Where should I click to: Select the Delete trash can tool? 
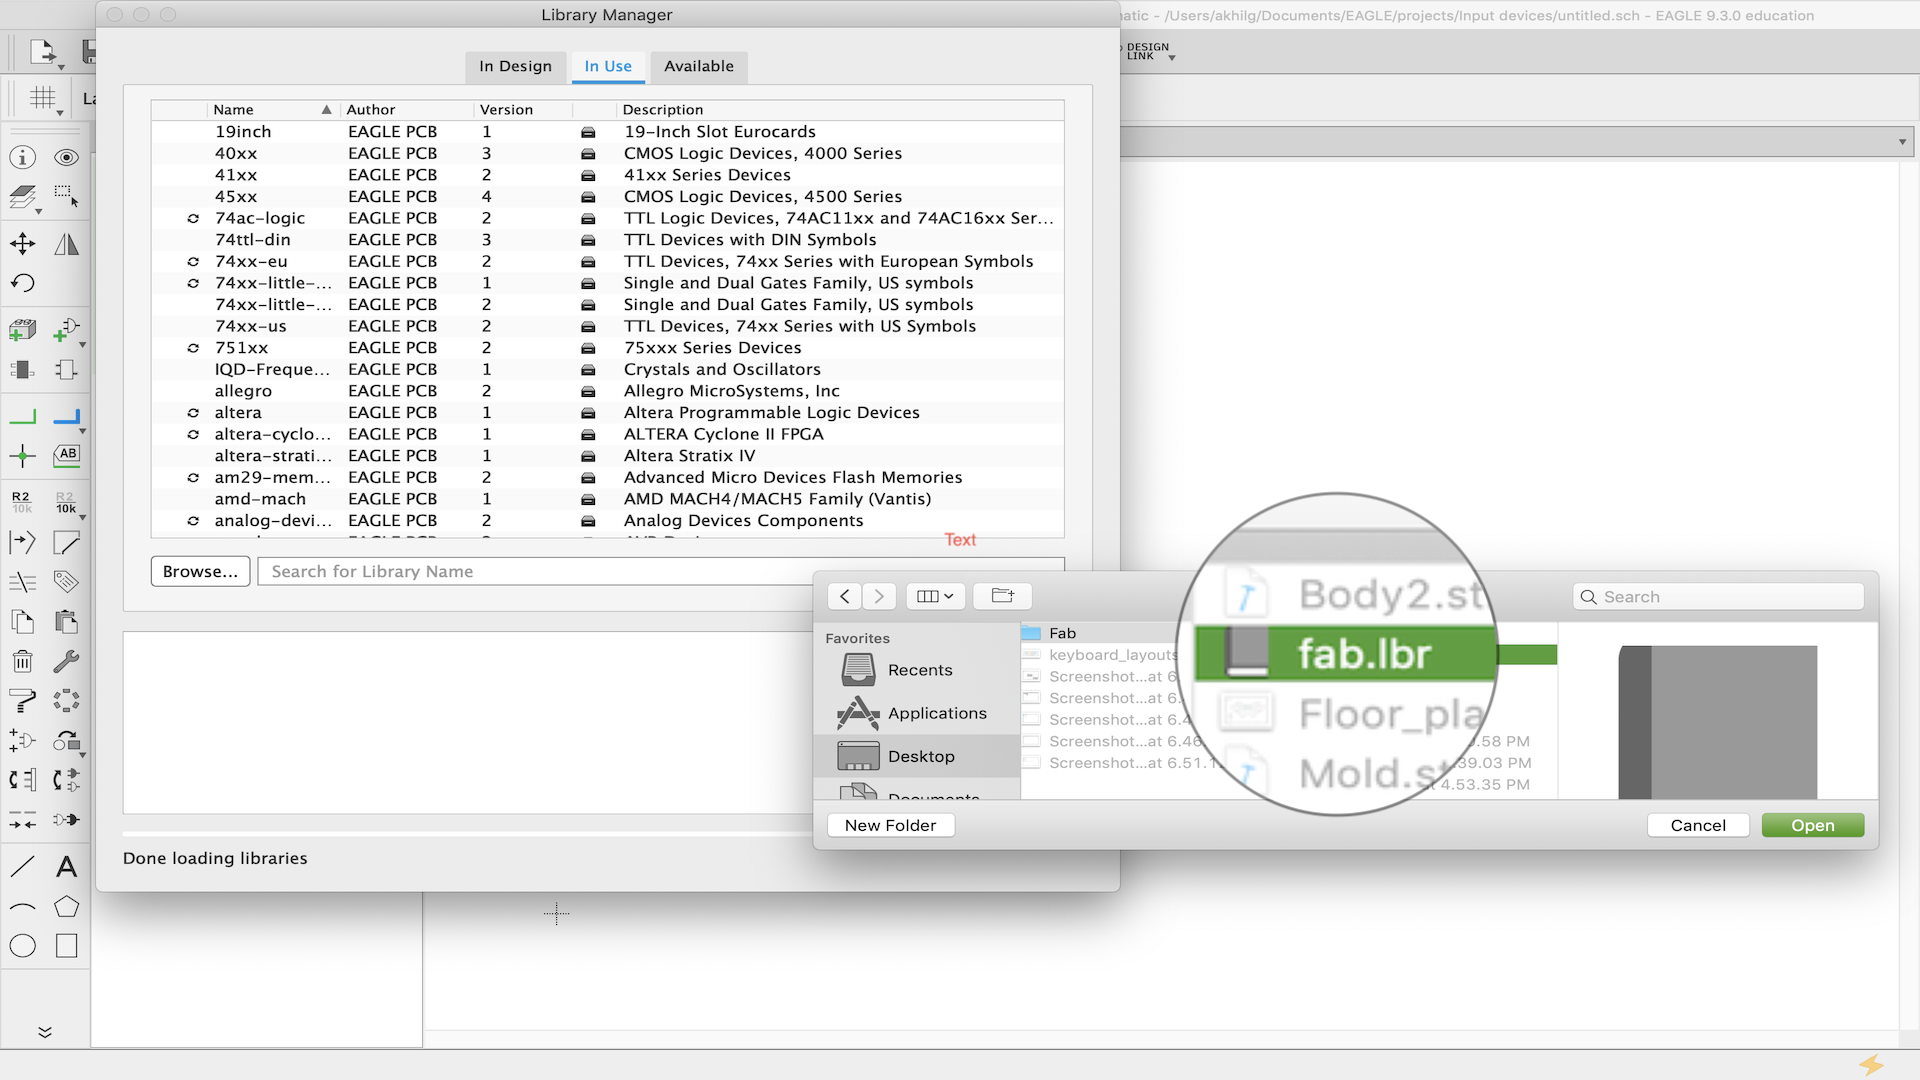[22, 661]
